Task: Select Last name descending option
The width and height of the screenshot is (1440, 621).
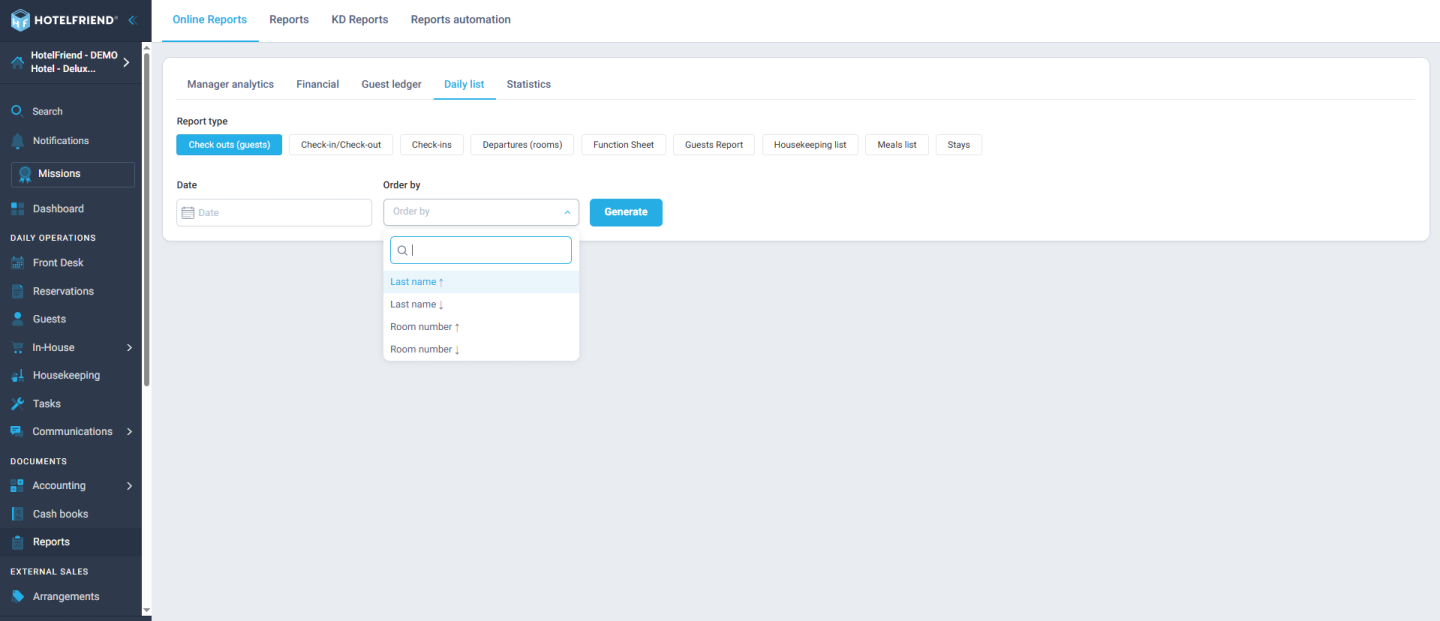Action: (x=481, y=304)
